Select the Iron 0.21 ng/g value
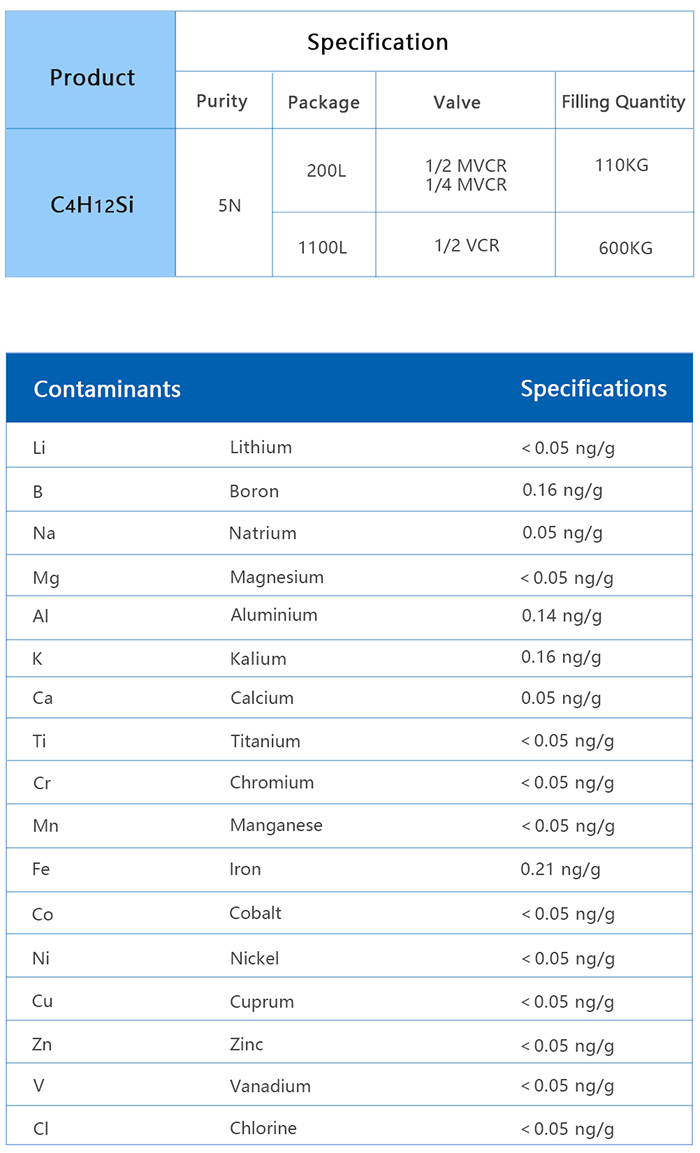 [x=561, y=869]
